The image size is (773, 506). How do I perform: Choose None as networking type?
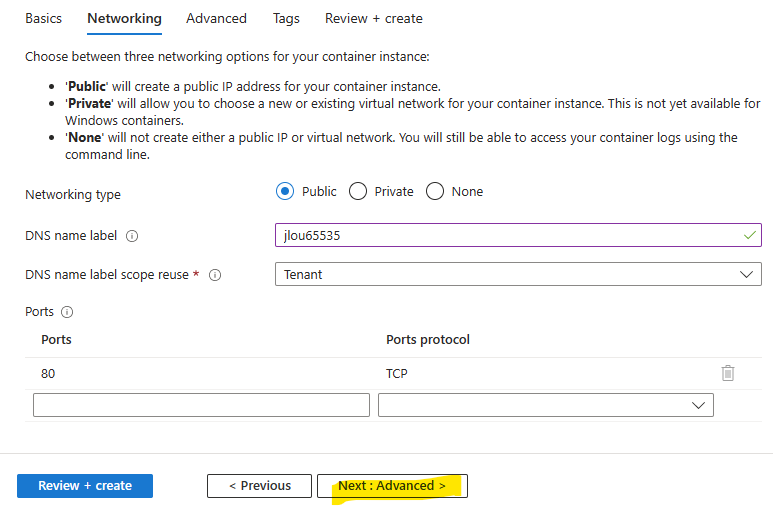click(435, 191)
